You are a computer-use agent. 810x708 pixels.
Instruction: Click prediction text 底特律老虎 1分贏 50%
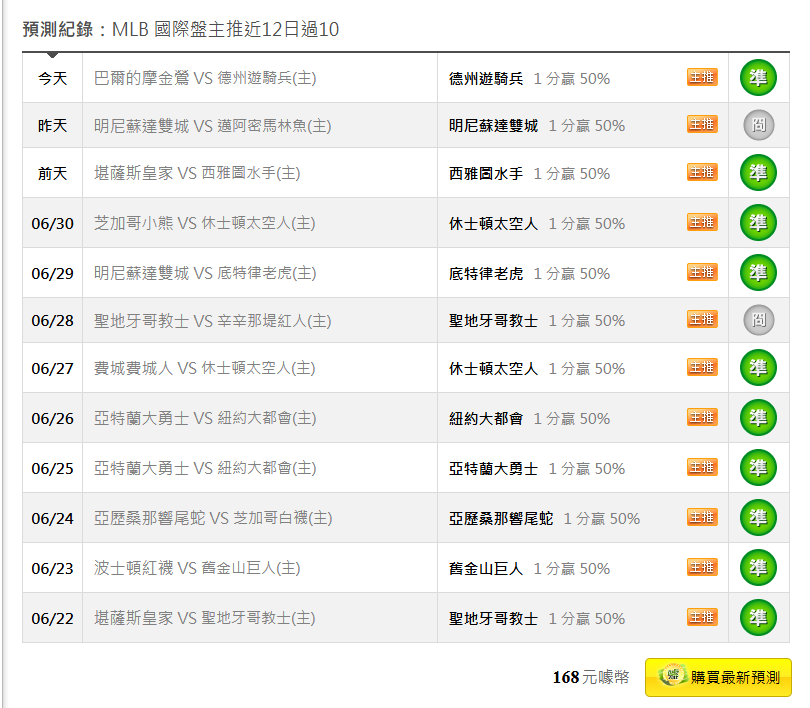point(529,273)
